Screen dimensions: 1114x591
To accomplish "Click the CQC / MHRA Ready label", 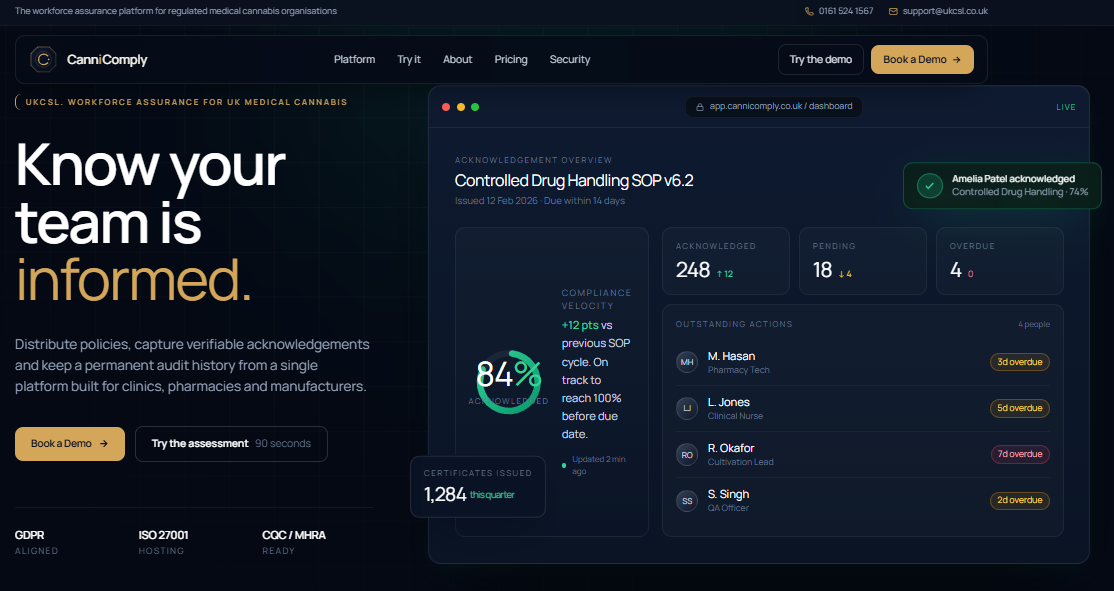I will (x=294, y=543).
